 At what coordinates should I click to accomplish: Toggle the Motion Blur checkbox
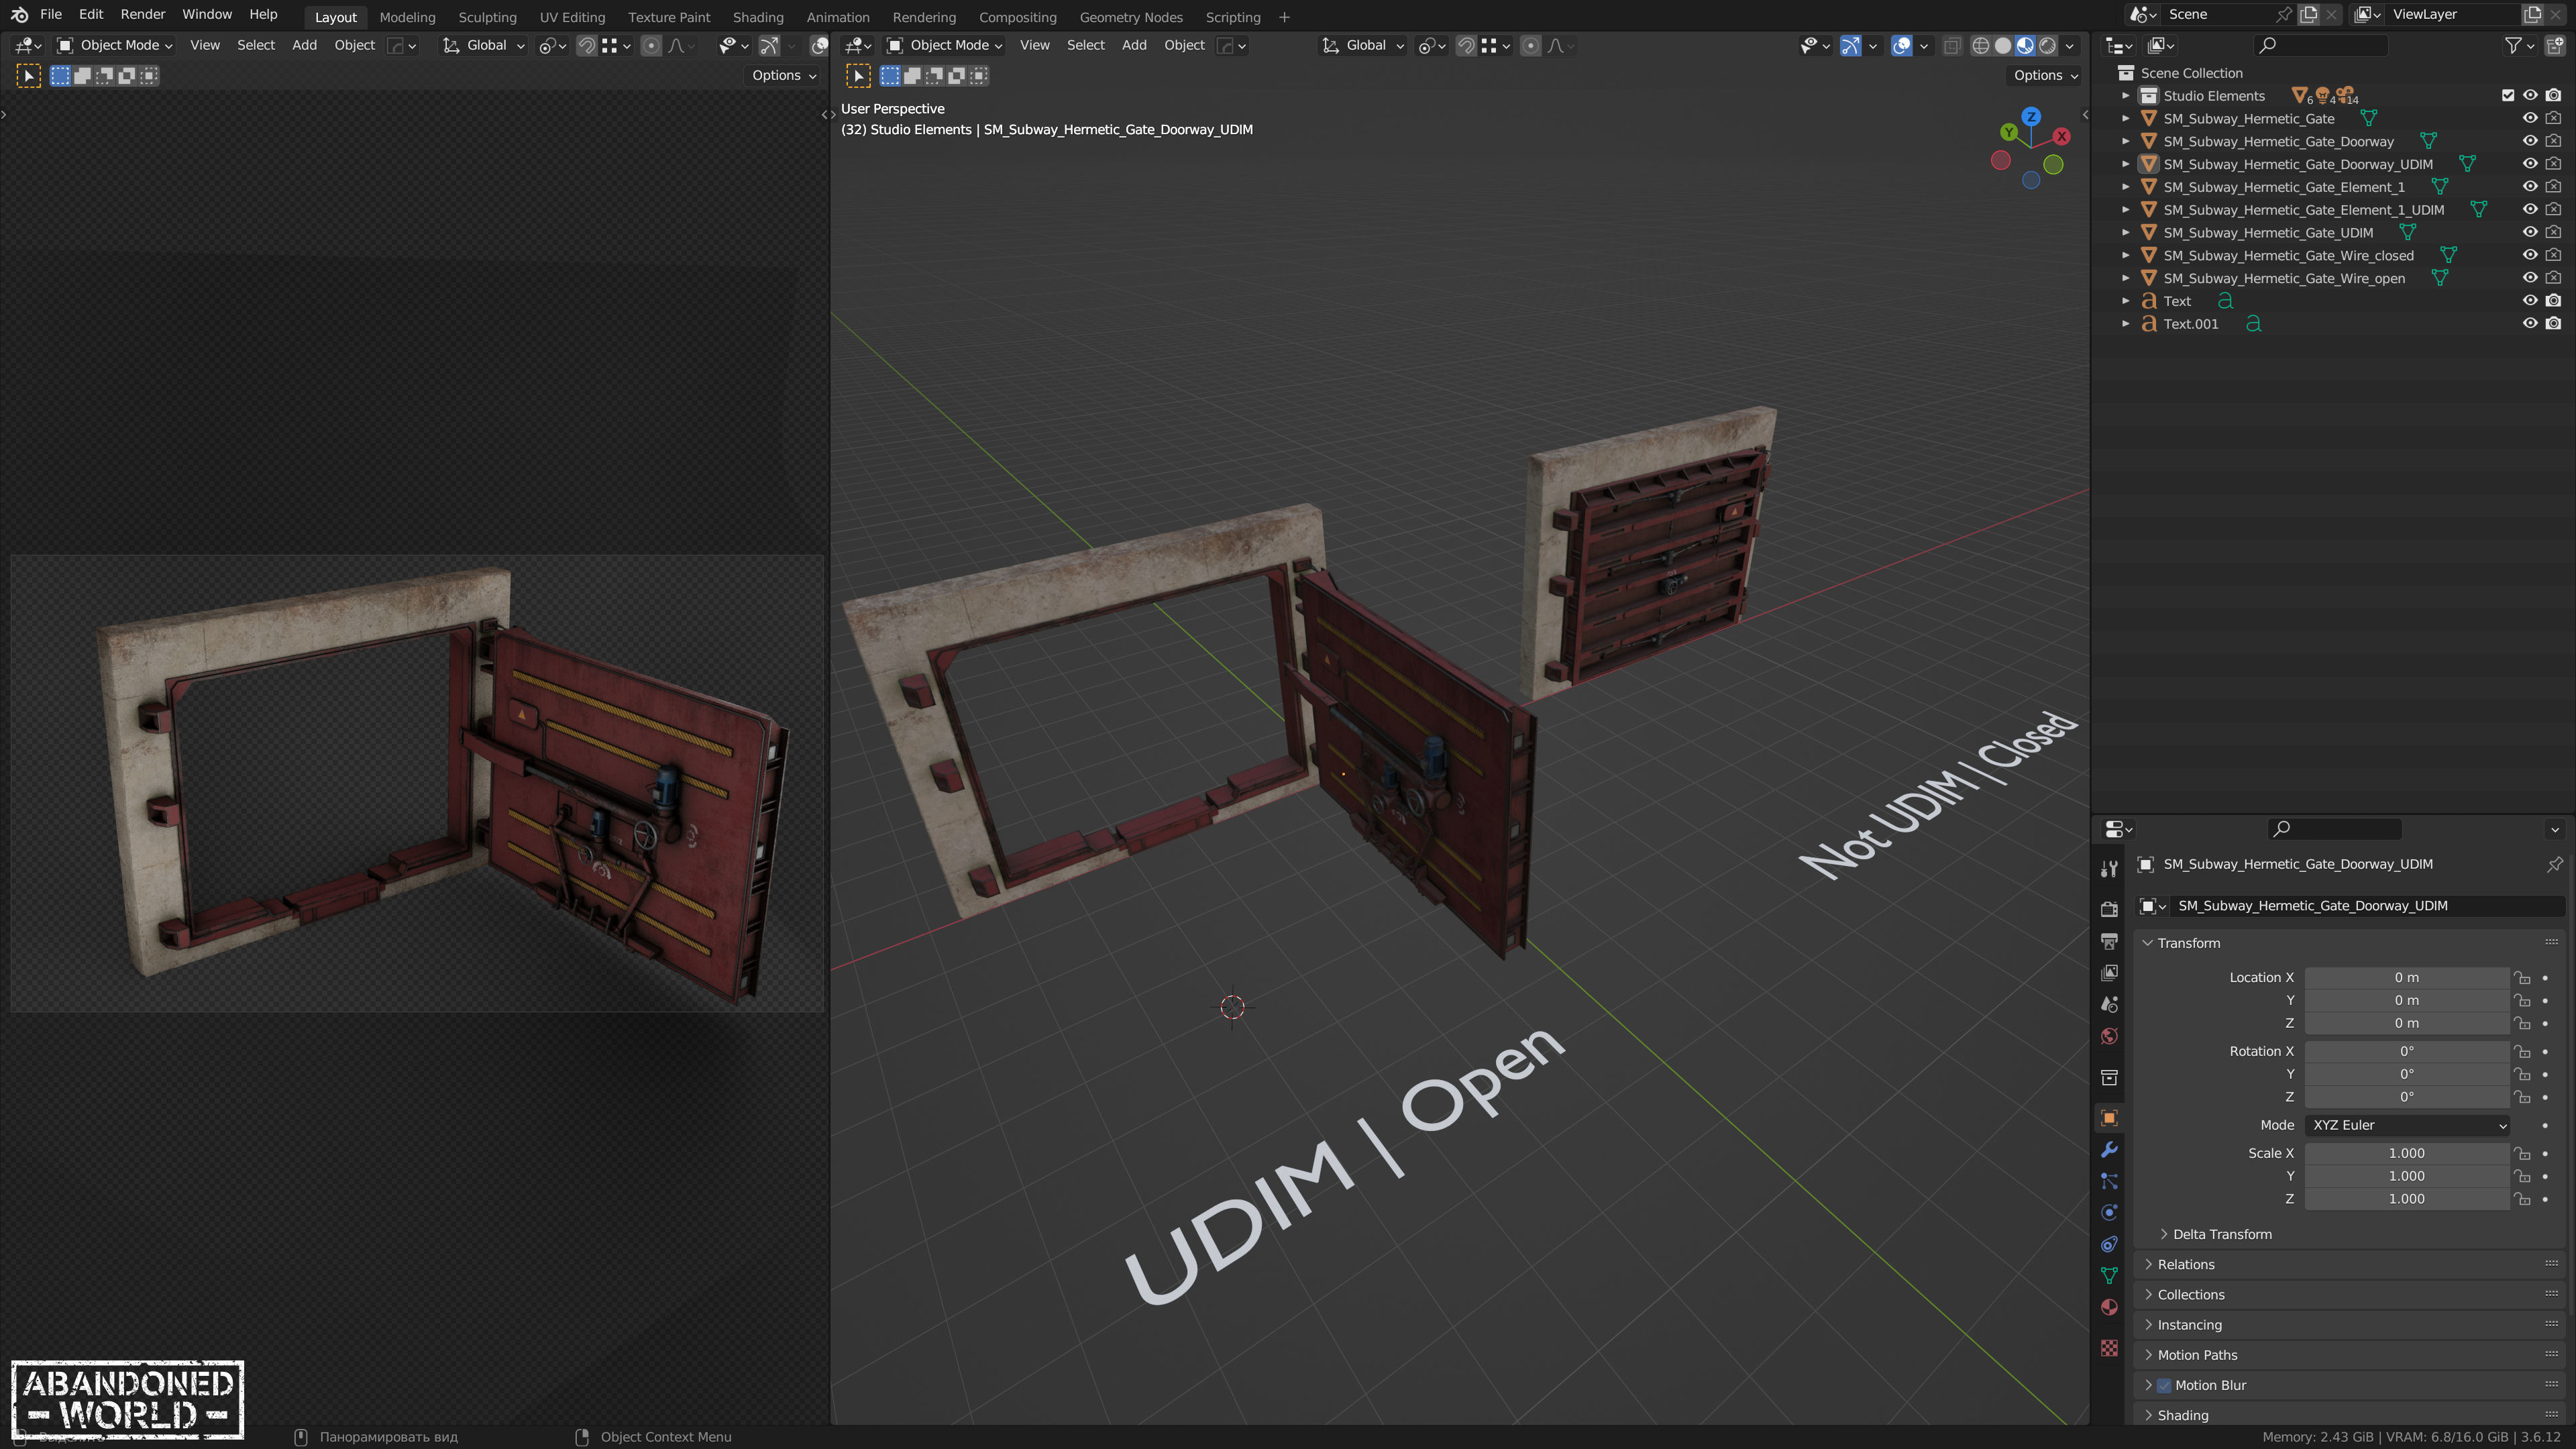point(2164,1385)
